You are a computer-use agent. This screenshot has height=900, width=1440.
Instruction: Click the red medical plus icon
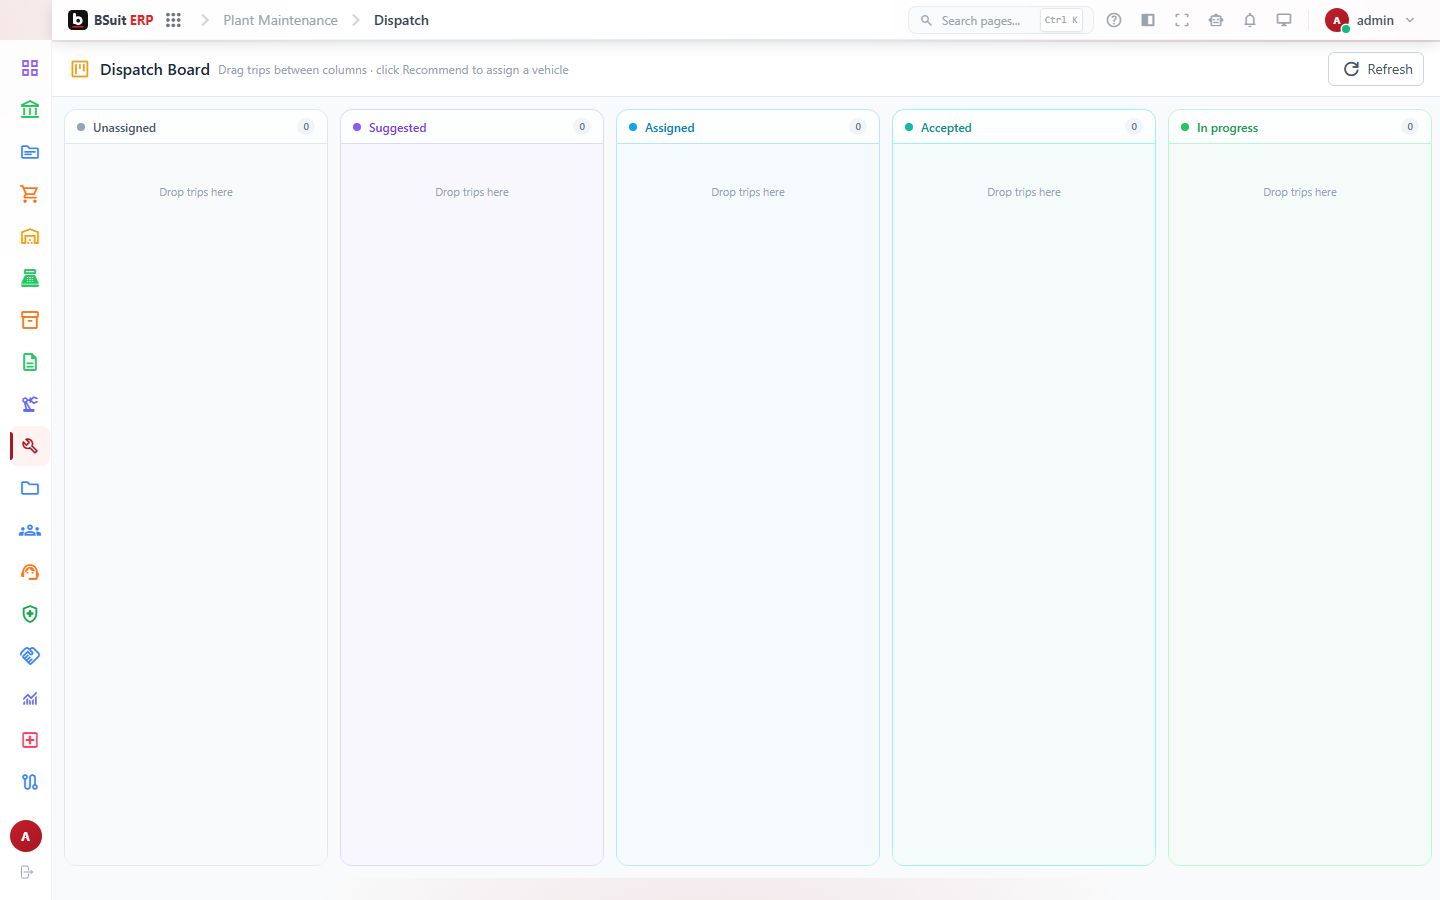tap(30, 740)
